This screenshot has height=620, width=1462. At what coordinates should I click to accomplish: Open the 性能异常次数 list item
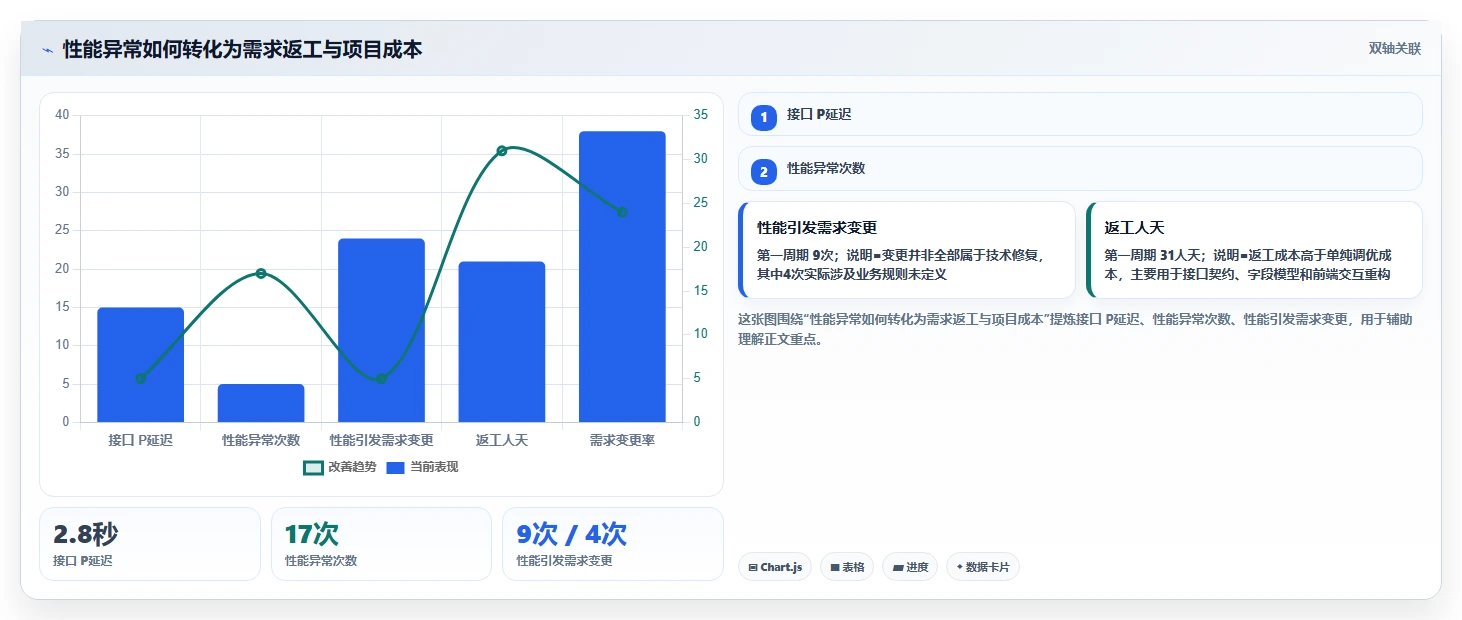(x=1080, y=168)
